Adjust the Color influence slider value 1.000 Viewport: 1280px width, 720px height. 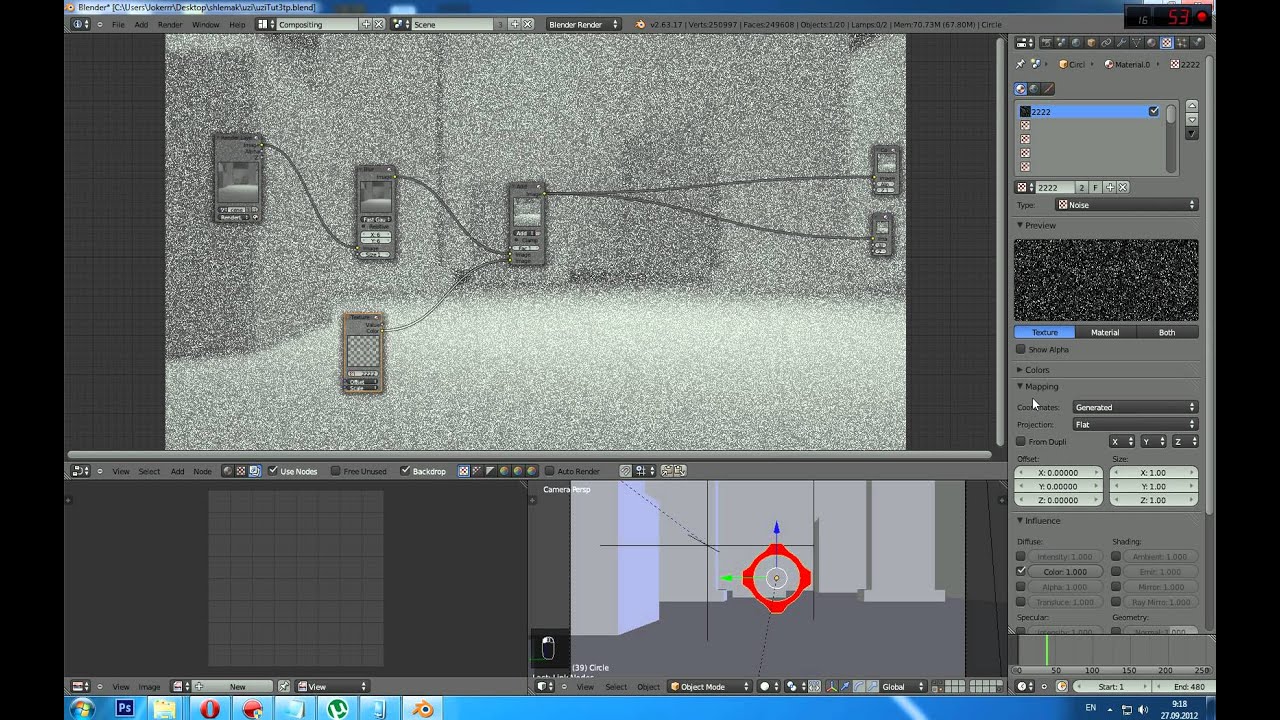click(1065, 571)
